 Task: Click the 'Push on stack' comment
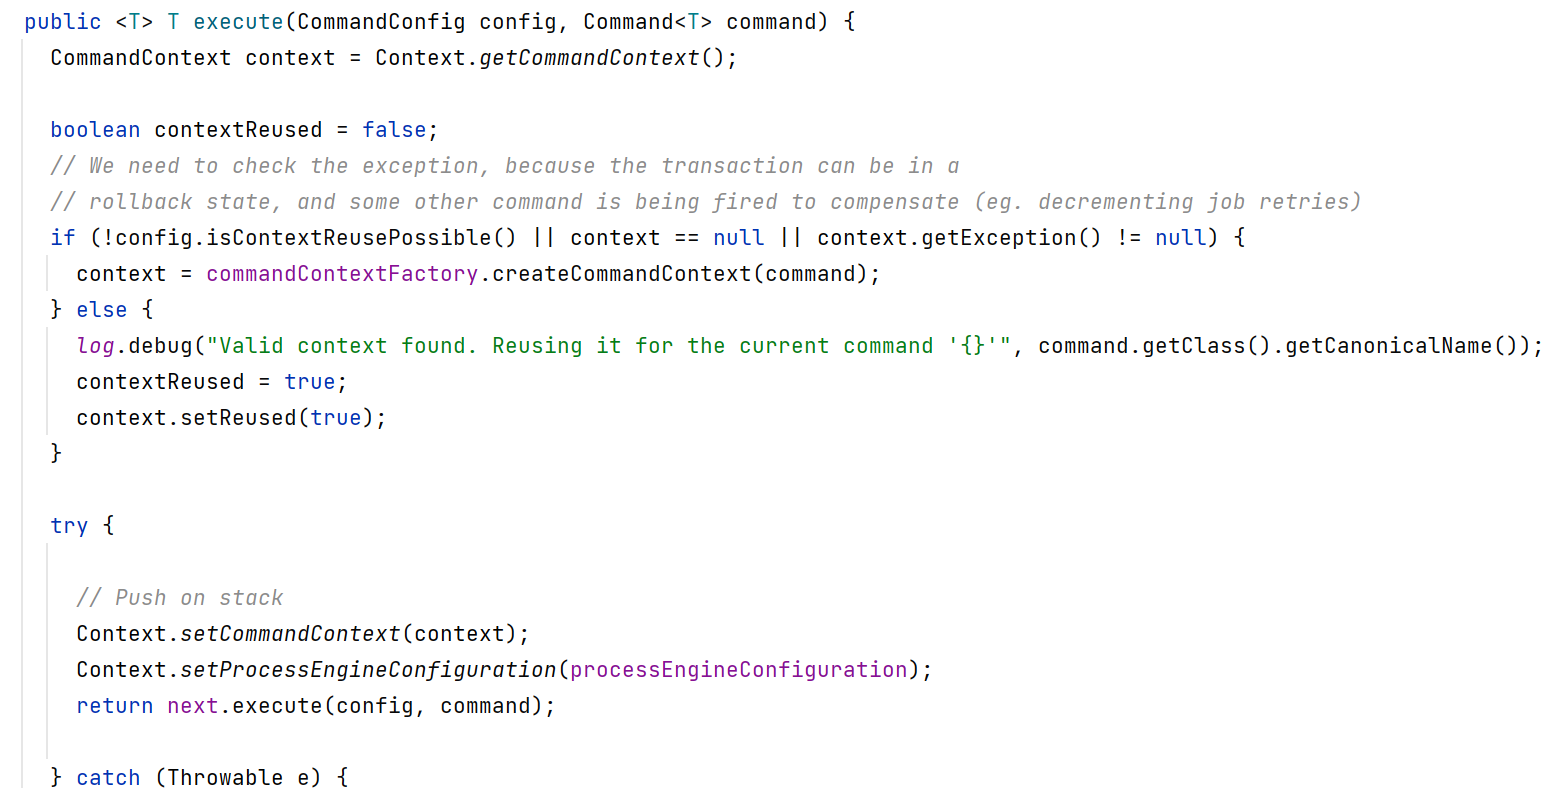click(x=180, y=598)
